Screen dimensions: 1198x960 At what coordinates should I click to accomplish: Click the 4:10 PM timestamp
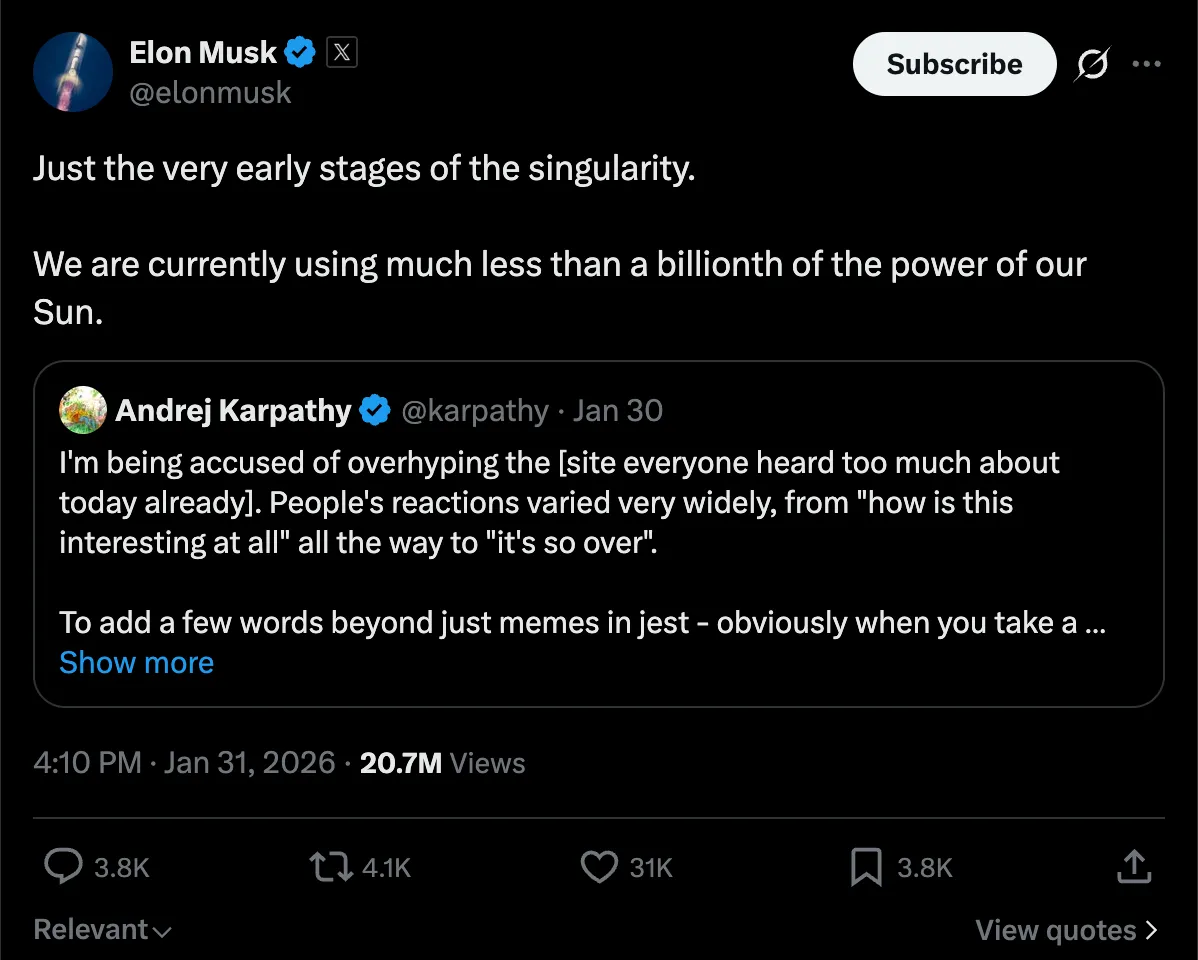[87, 763]
